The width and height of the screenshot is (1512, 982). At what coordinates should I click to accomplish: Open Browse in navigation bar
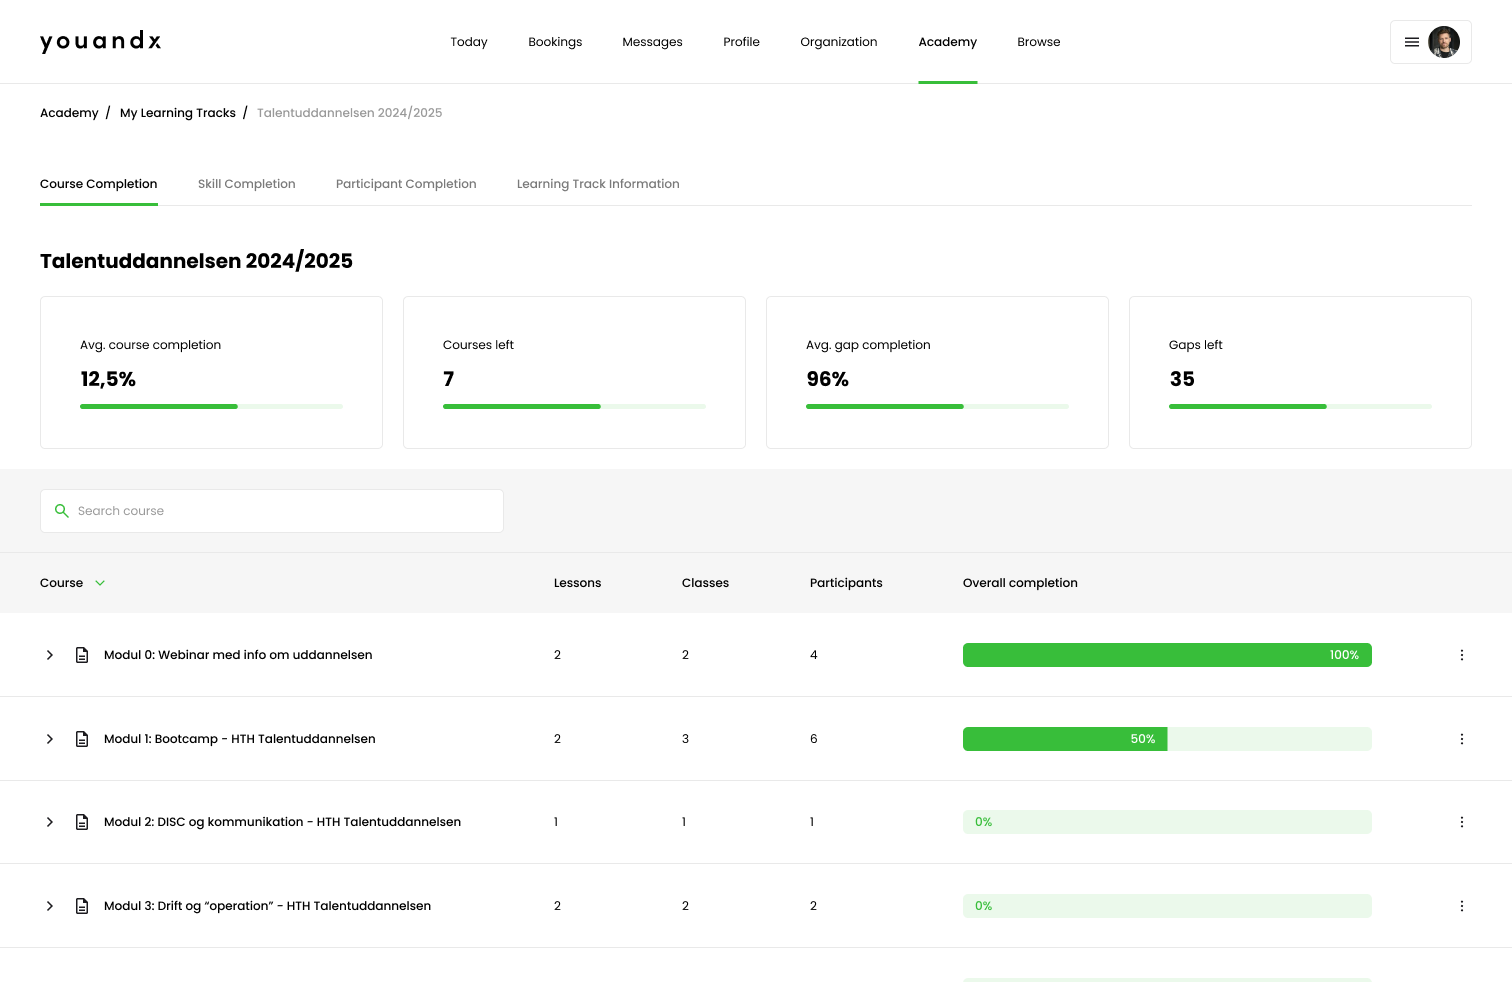1039,42
